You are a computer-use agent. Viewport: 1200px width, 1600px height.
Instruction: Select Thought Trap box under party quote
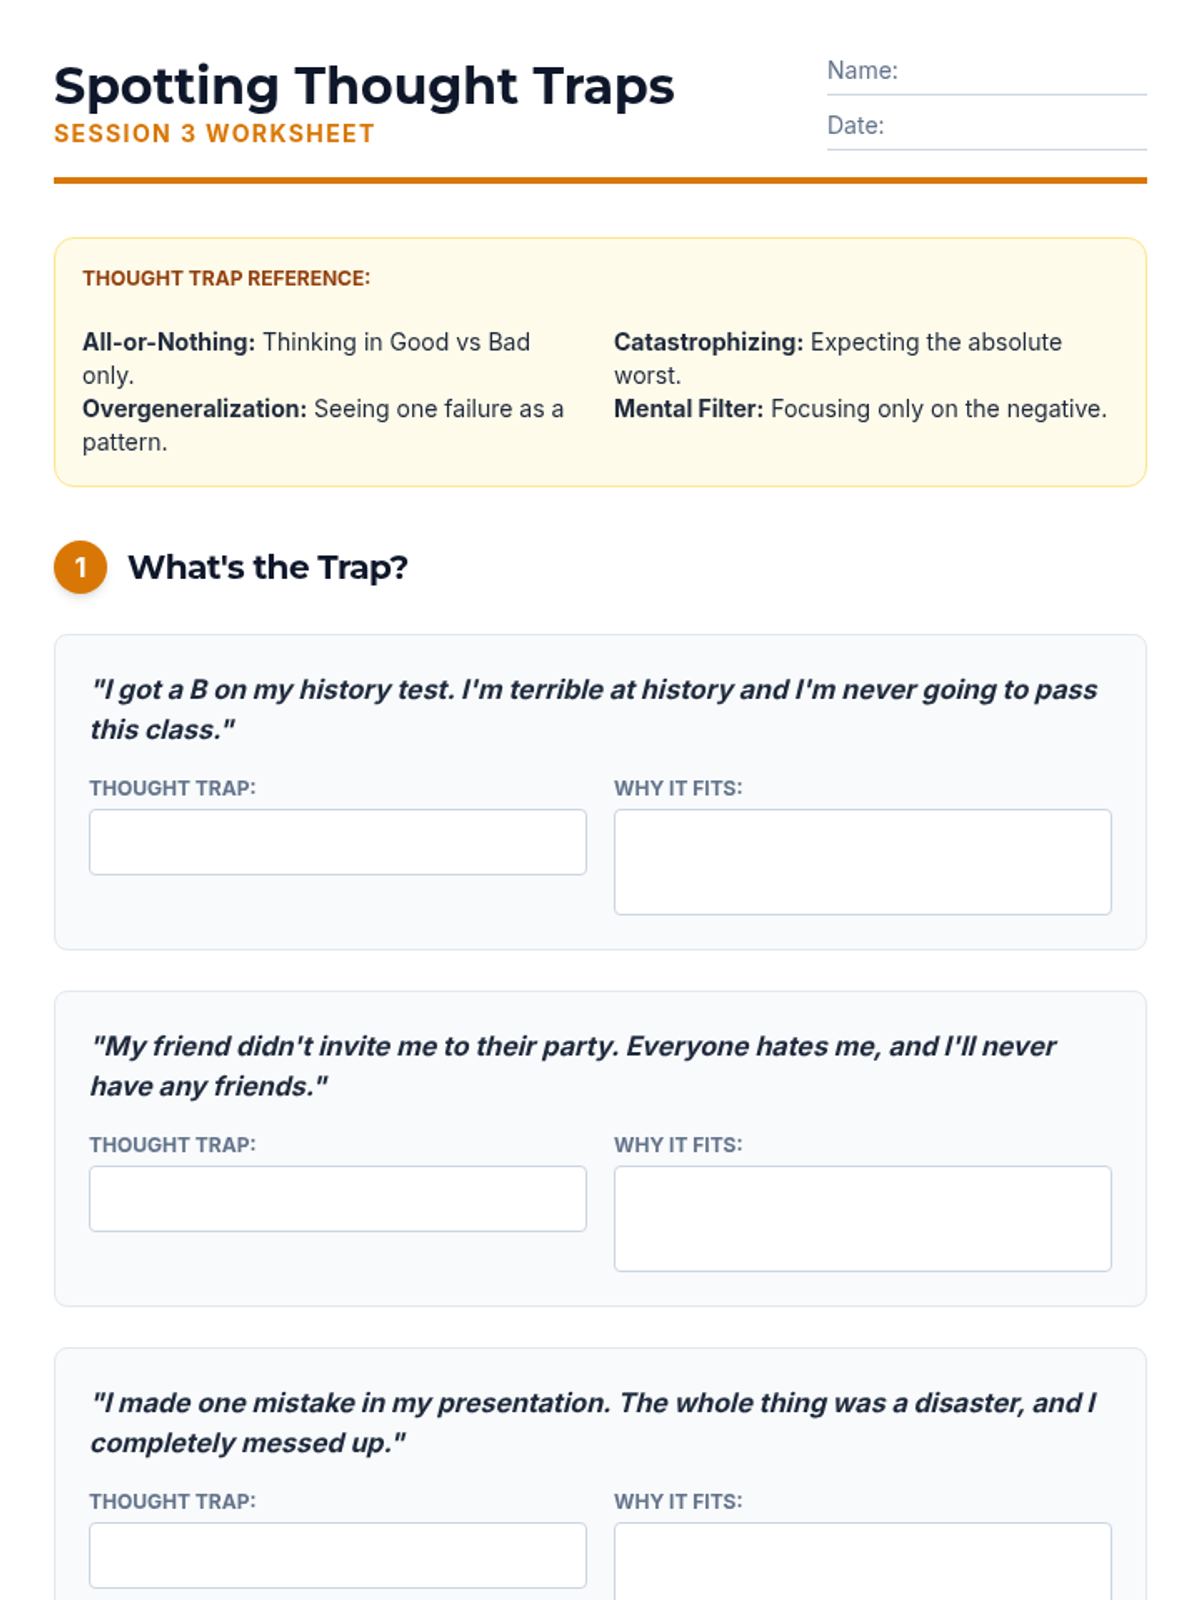[x=337, y=1198]
